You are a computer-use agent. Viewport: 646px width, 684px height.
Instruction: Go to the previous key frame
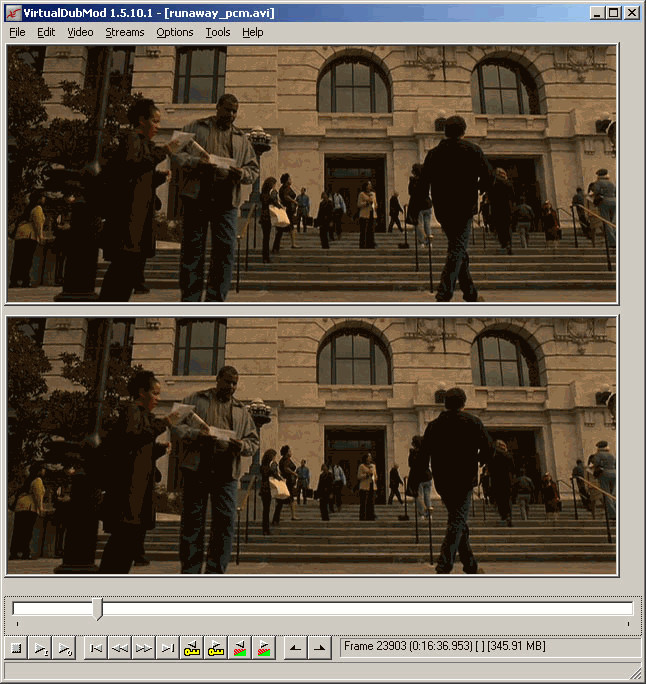pyautogui.click(x=192, y=648)
